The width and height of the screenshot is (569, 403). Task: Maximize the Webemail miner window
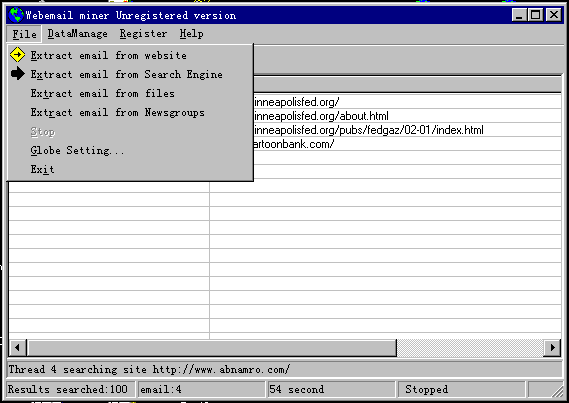[536, 15]
